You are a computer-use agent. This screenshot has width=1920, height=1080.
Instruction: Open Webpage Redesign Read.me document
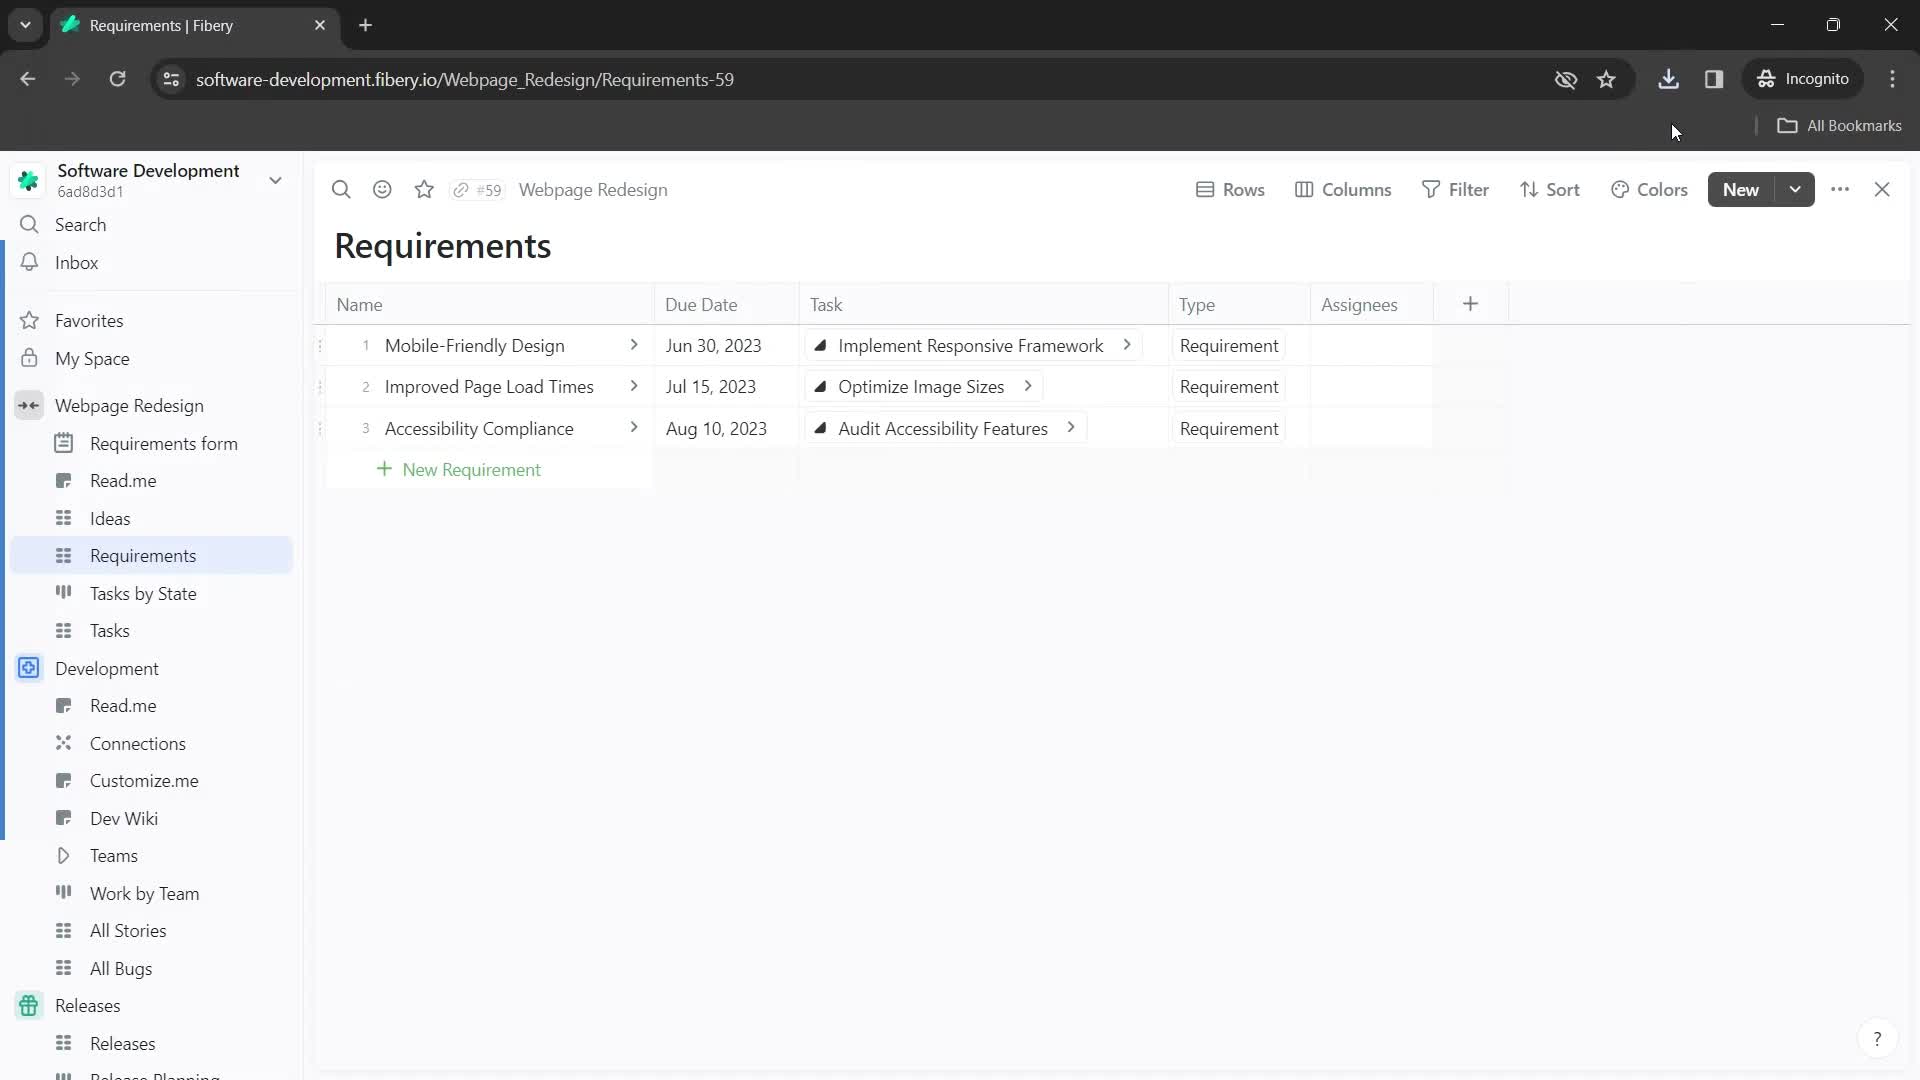pos(152,481)
